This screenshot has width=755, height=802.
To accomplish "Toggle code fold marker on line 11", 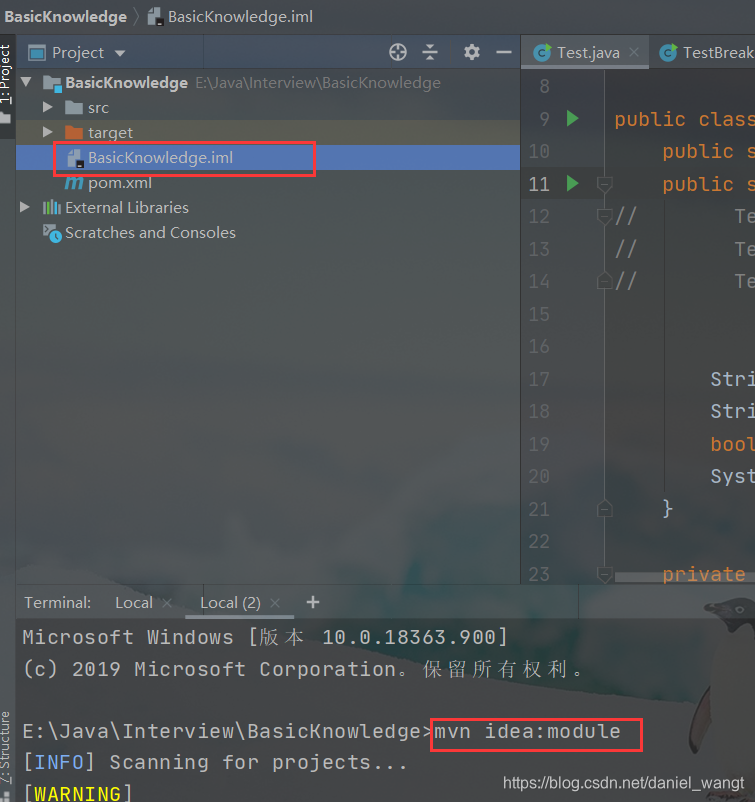I will pos(605,184).
